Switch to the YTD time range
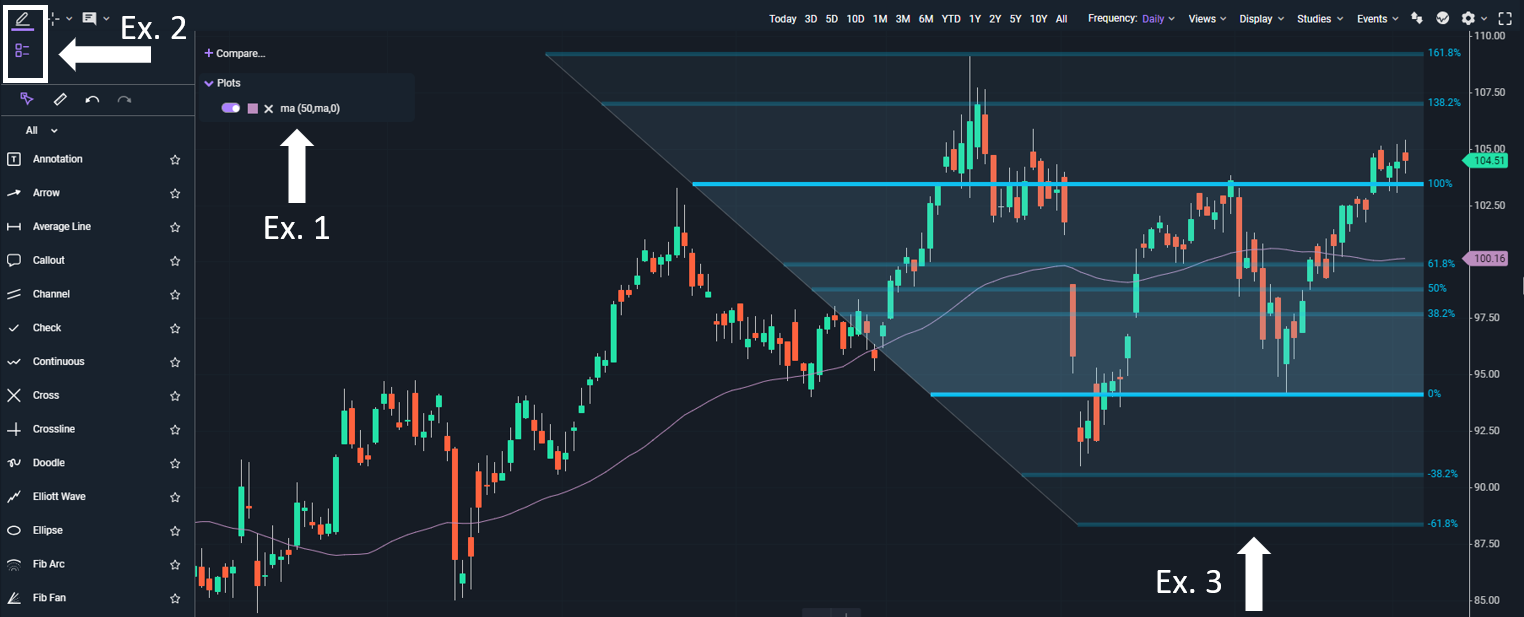Image resolution: width=1524 pixels, height=617 pixels. 951,18
